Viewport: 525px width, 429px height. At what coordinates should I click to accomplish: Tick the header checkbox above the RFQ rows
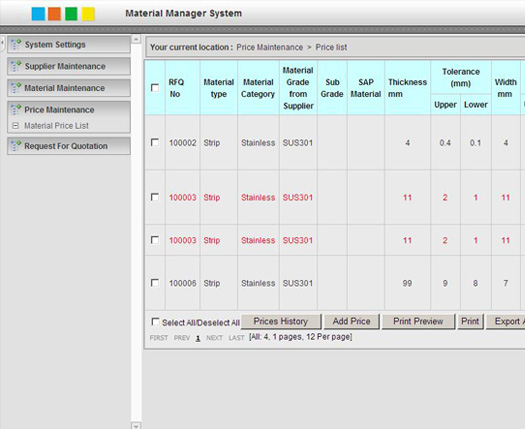tap(155, 88)
